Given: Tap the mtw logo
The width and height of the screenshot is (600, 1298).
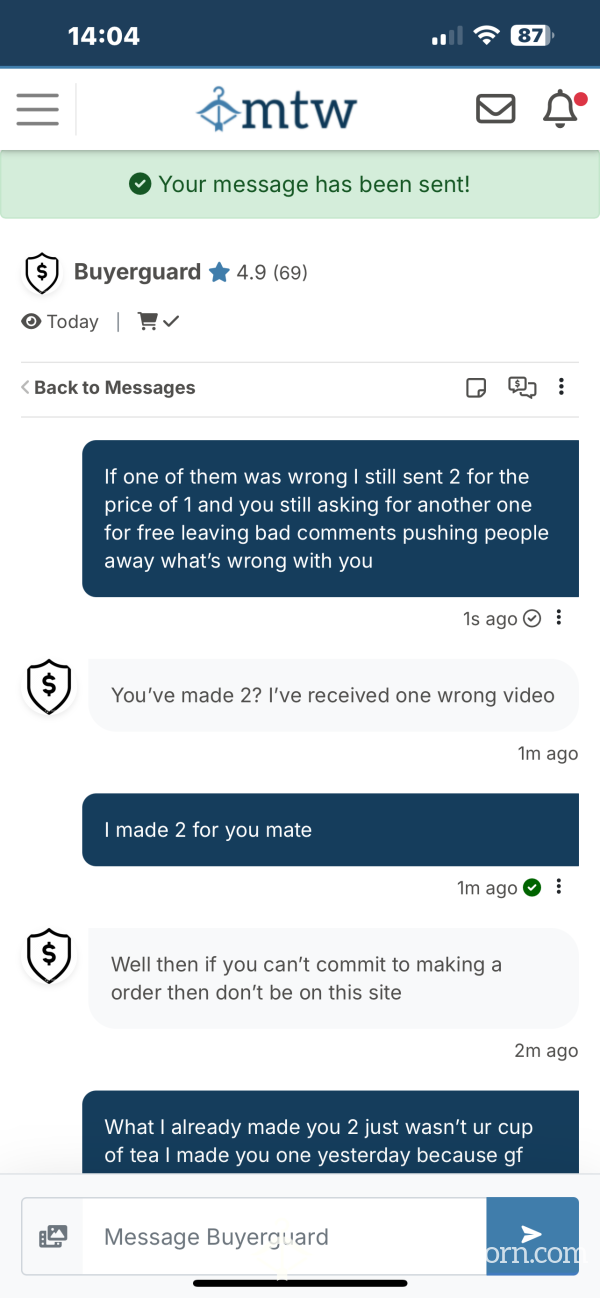Looking at the screenshot, I should (277, 109).
